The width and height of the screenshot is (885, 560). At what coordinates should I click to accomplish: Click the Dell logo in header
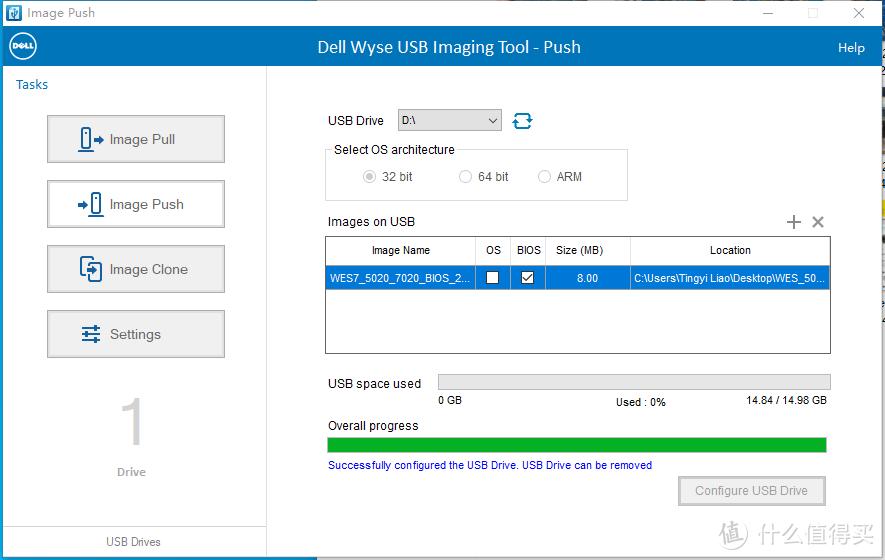click(x=22, y=47)
